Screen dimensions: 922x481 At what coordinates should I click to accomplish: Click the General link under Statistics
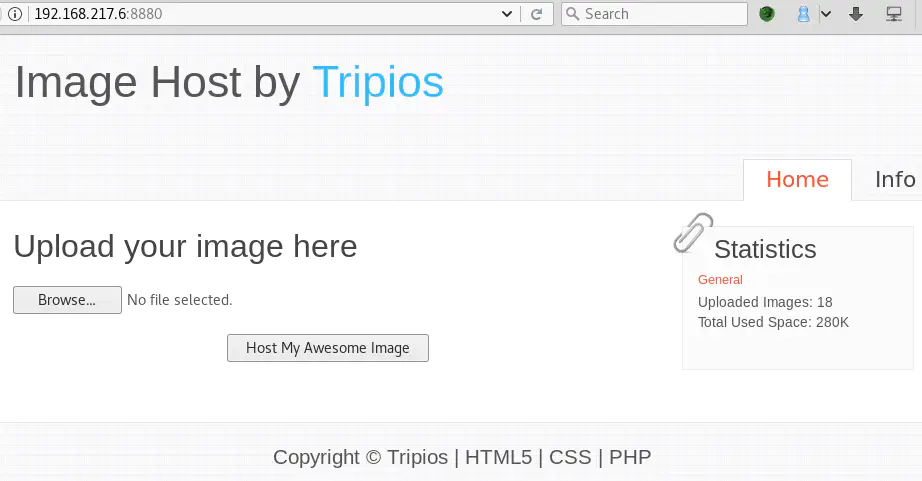[720, 280]
